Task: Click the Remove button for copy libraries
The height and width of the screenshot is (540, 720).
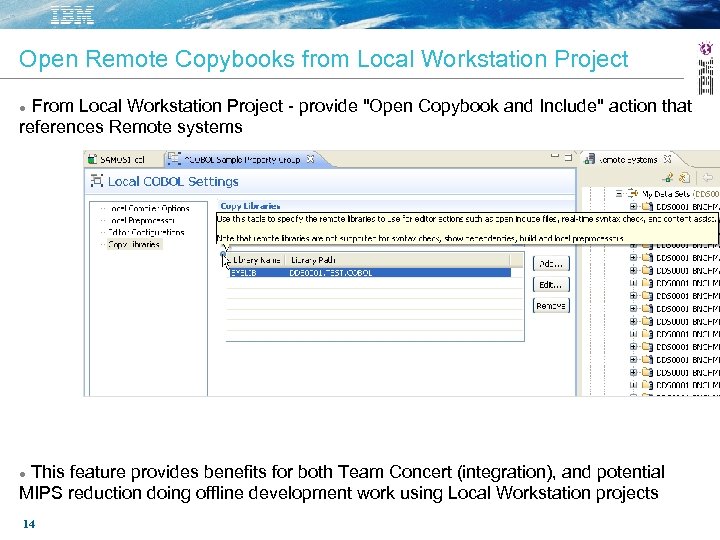Action: pos(551,305)
